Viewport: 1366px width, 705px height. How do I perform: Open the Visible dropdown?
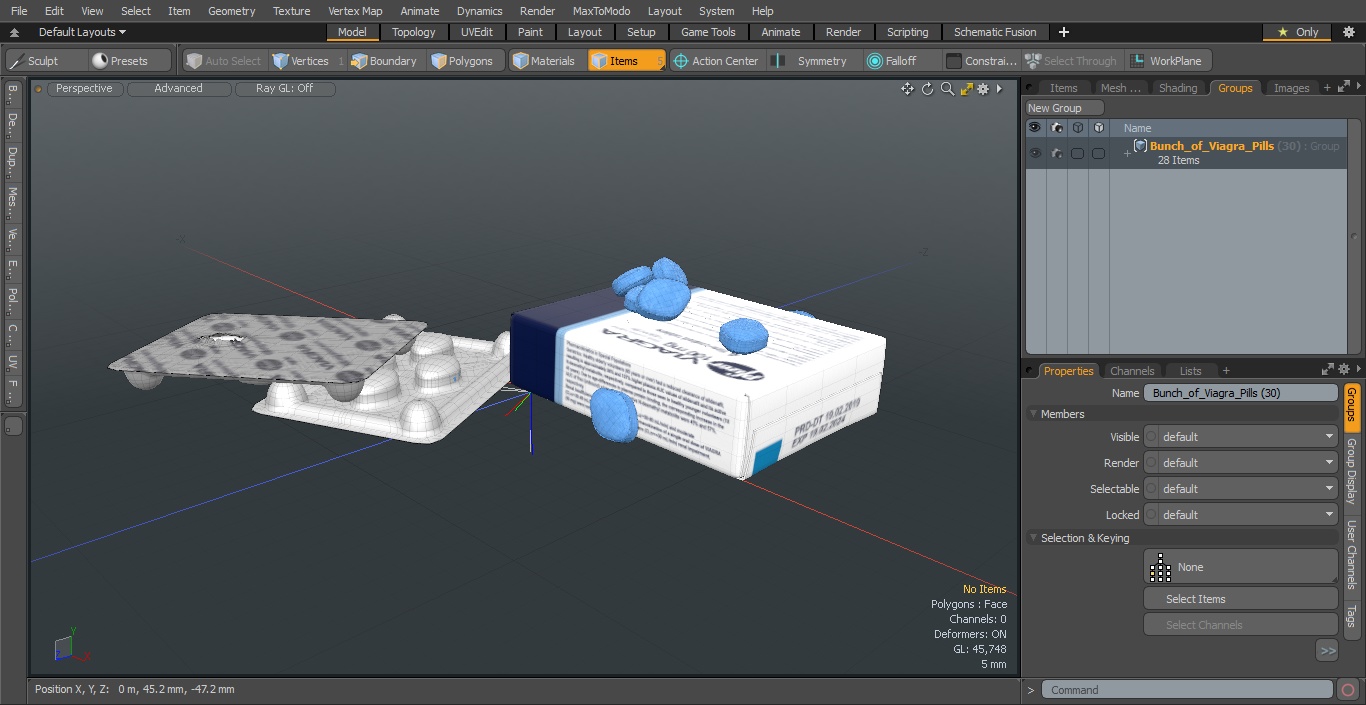1240,437
